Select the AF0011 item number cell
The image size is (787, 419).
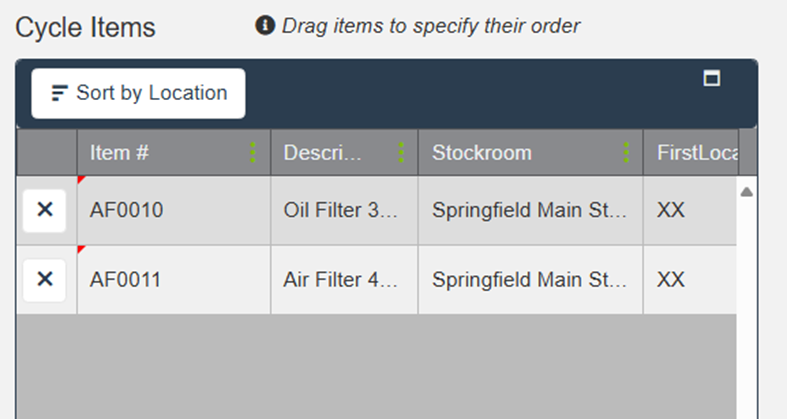click(127, 280)
